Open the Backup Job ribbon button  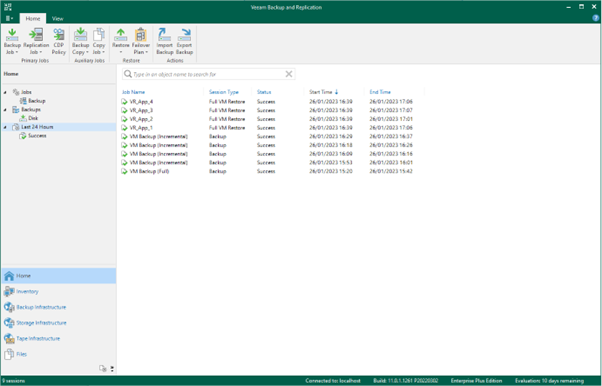[12, 41]
